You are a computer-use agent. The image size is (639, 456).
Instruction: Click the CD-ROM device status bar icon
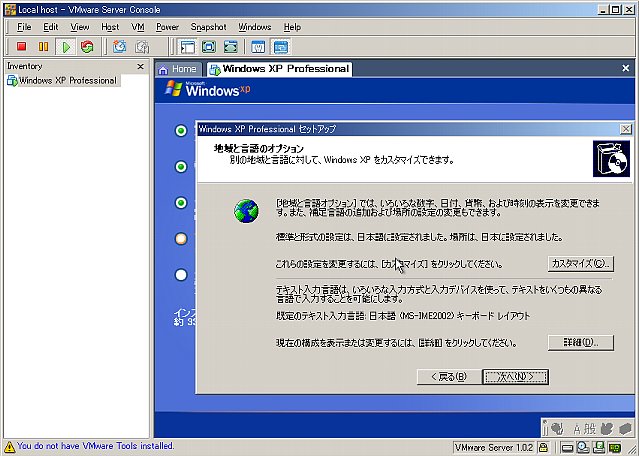pos(584,448)
